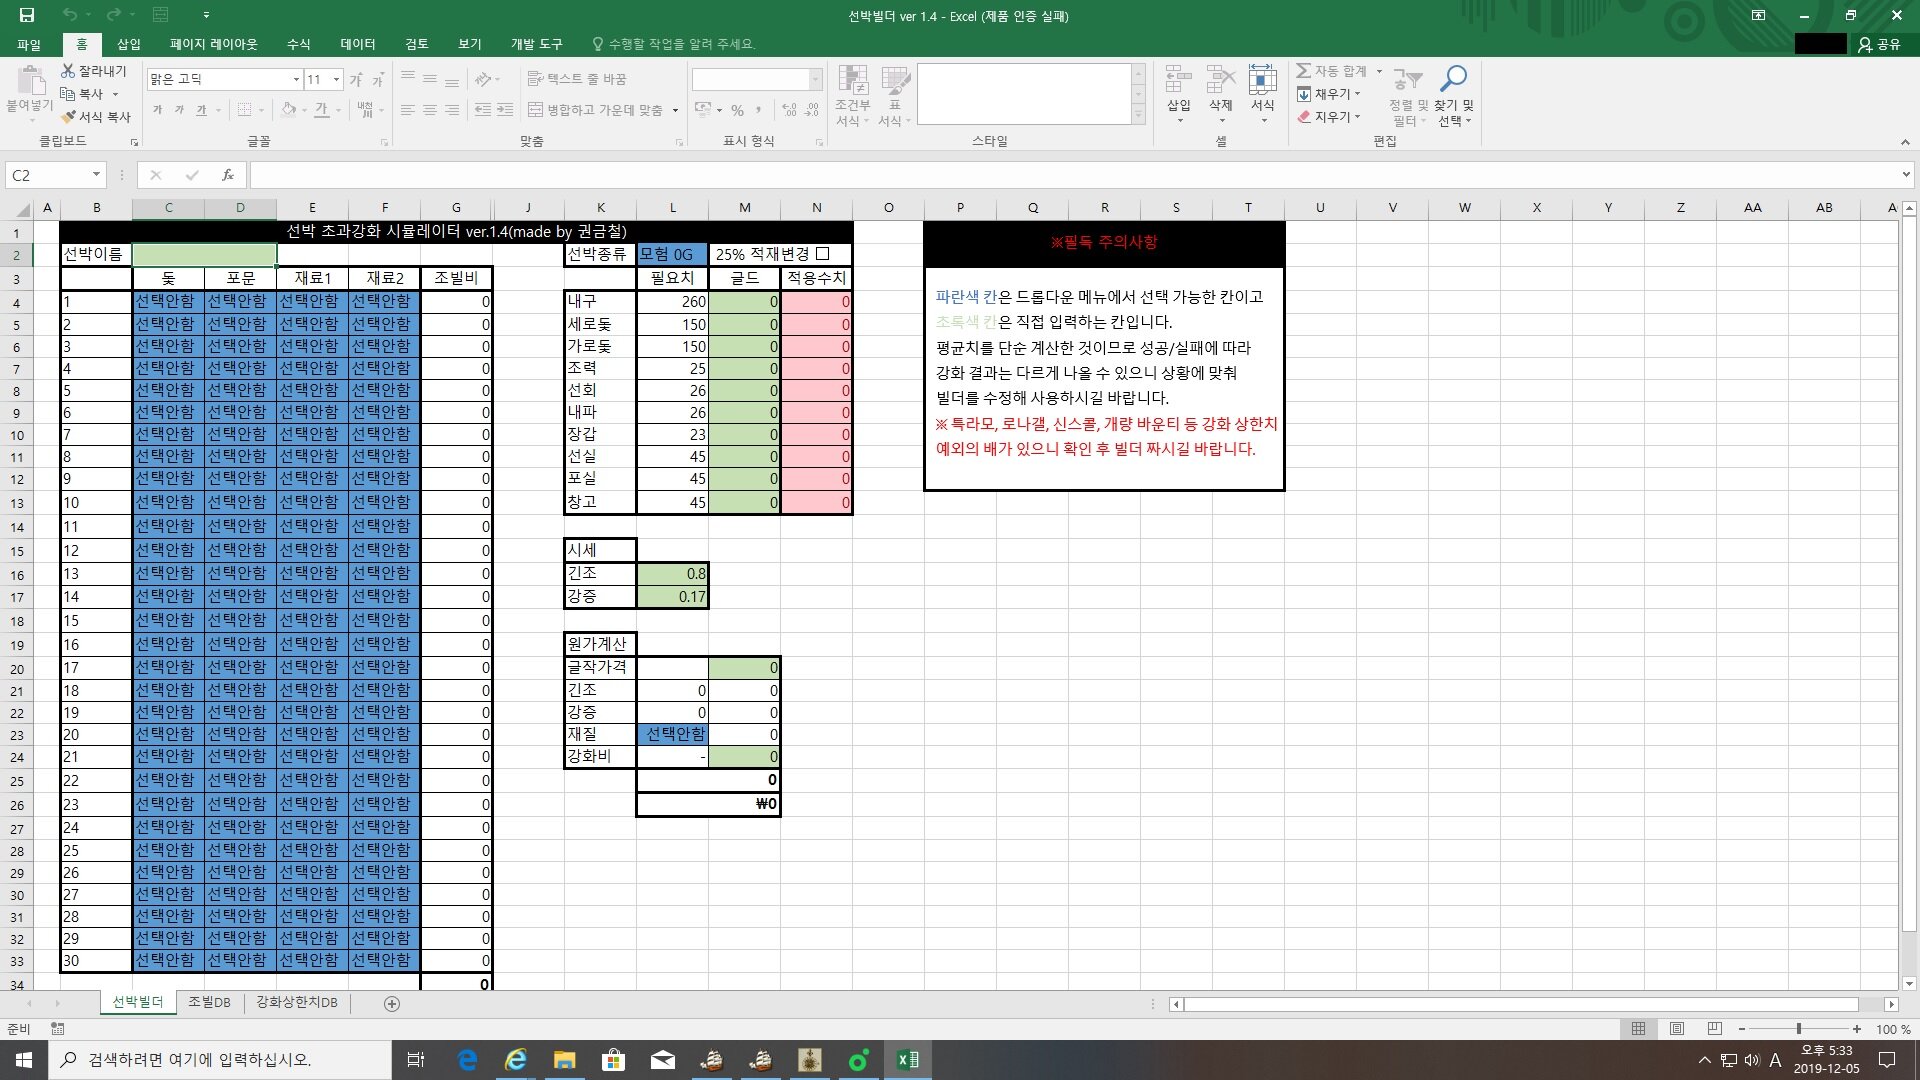
Task: Open the Insert (삽입) ribbon tab
Action: pyautogui.click(x=129, y=44)
